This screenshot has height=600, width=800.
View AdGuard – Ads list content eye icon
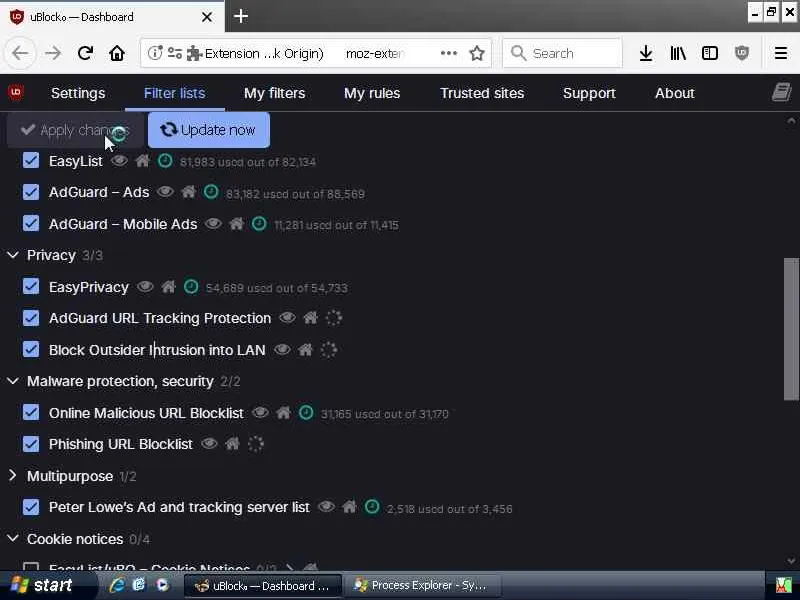165,192
